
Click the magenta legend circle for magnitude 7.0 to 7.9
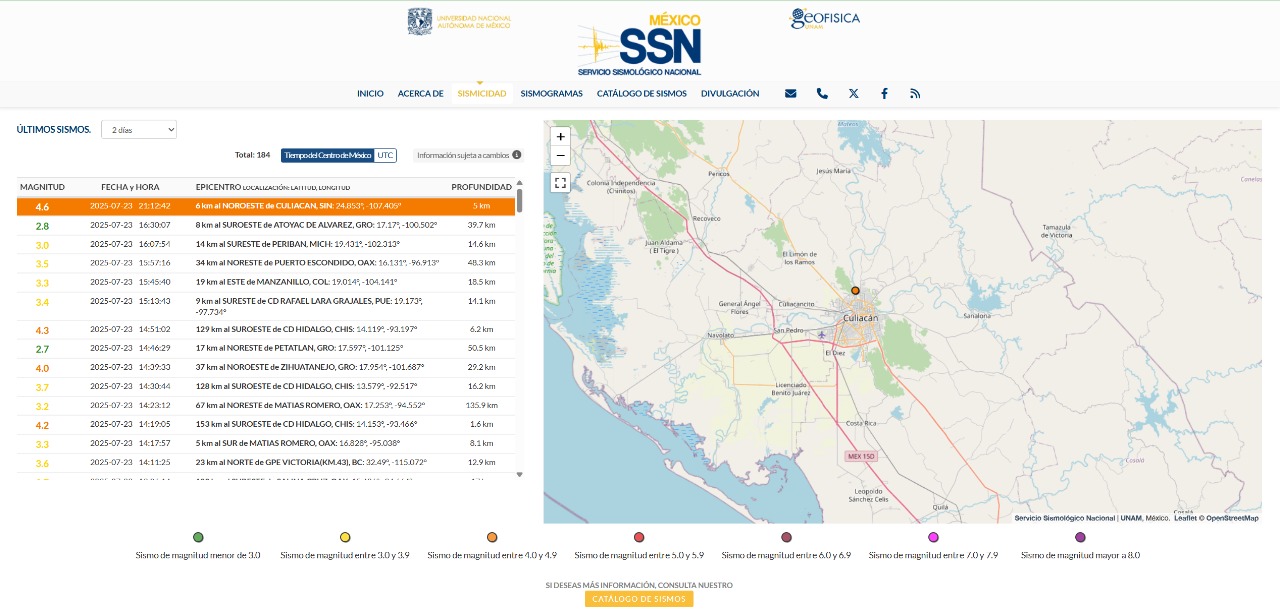click(x=933, y=537)
